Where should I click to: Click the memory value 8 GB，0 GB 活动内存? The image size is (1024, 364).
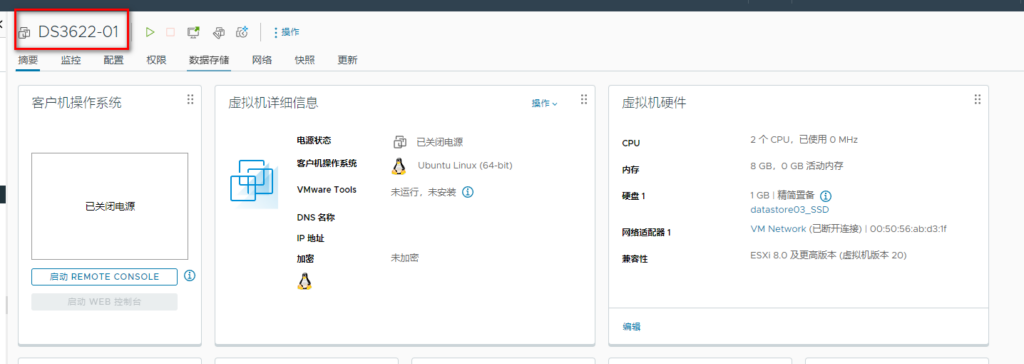click(797, 166)
